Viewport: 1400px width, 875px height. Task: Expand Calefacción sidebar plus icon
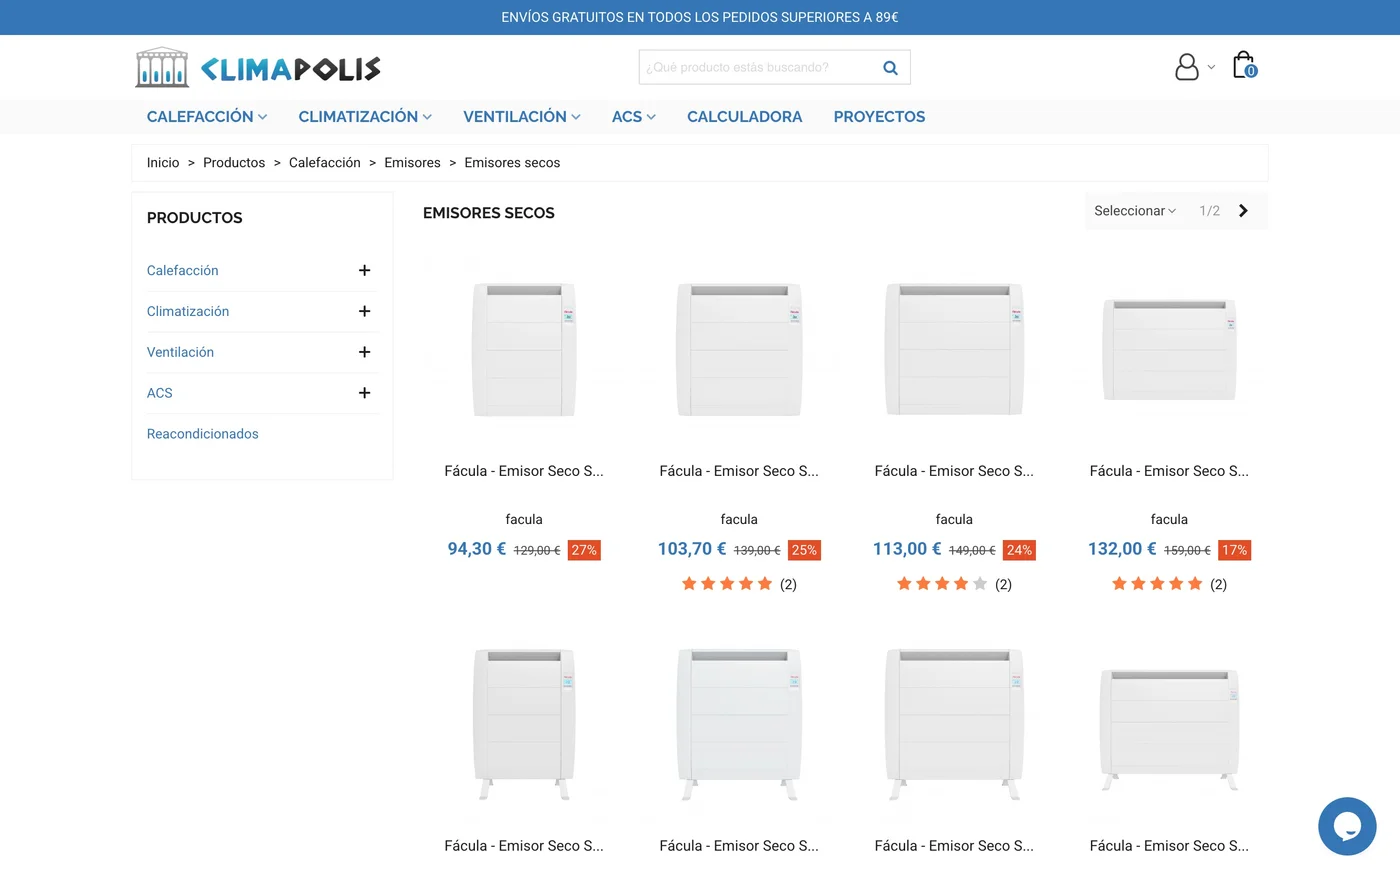365,270
